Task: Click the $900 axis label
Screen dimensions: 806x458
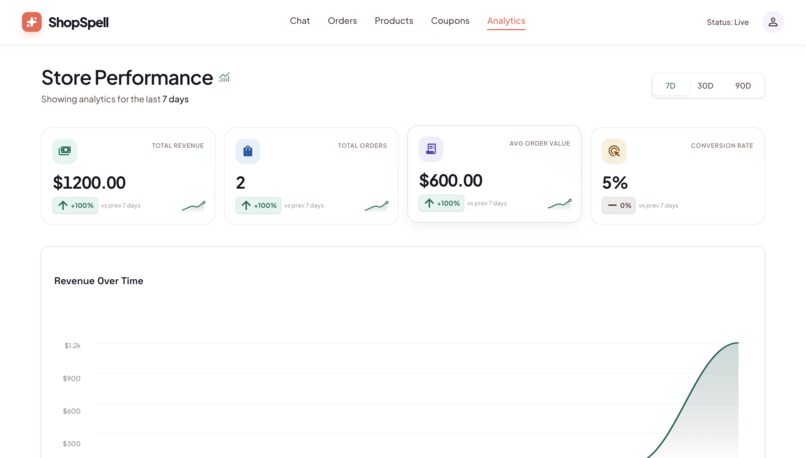Action: pyautogui.click(x=71, y=378)
